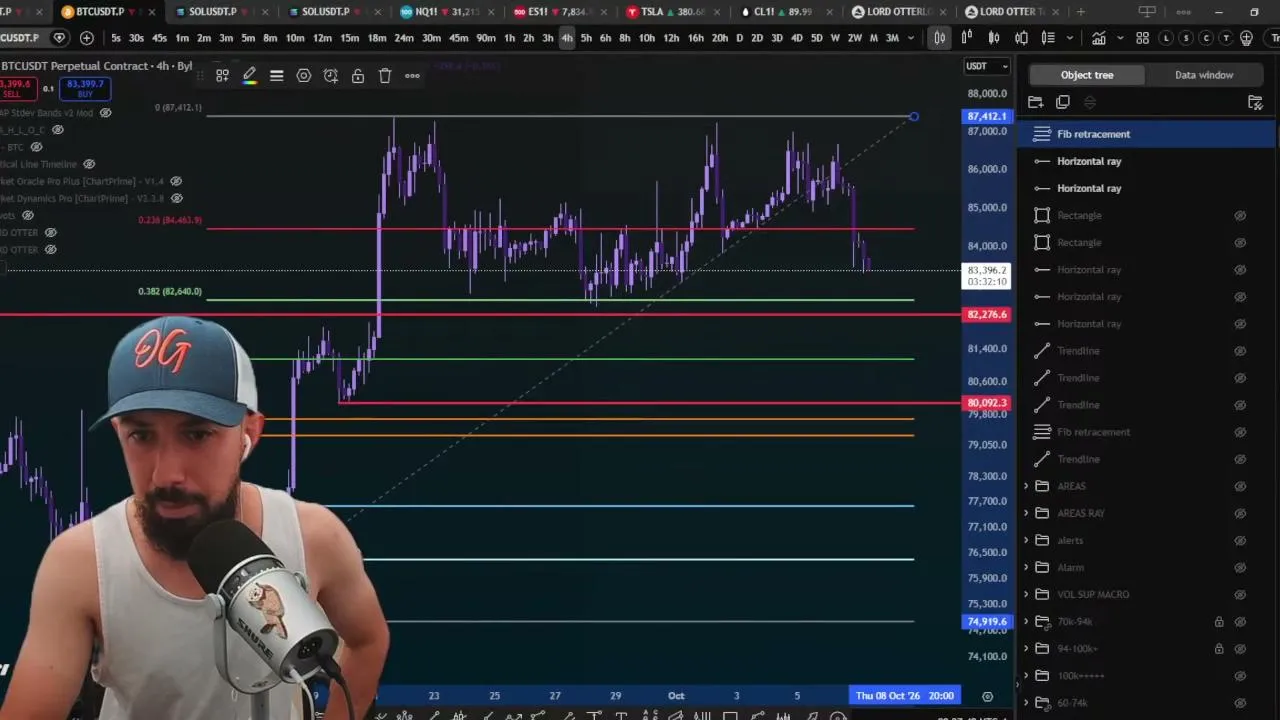Toggle visibility of VOL SUP MACRO folder
Image resolution: width=1280 pixels, height=720 pixels.
pyautogui.click(x=1240, y=594)
